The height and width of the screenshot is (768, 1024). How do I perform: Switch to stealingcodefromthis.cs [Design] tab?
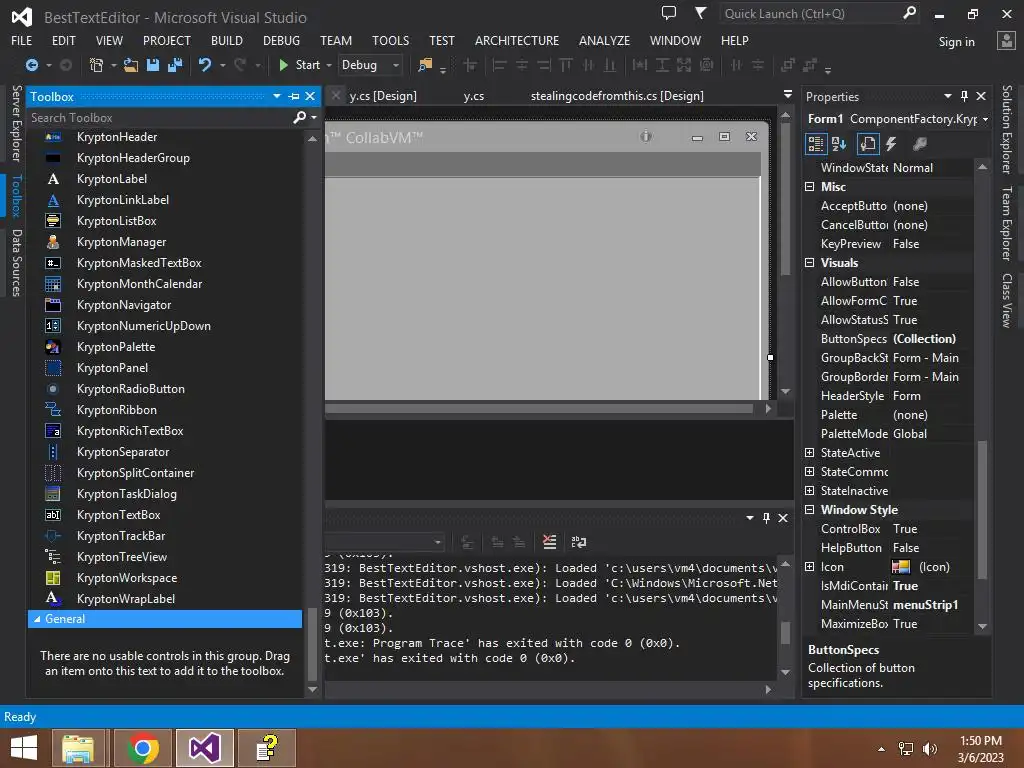click(617, 96)
